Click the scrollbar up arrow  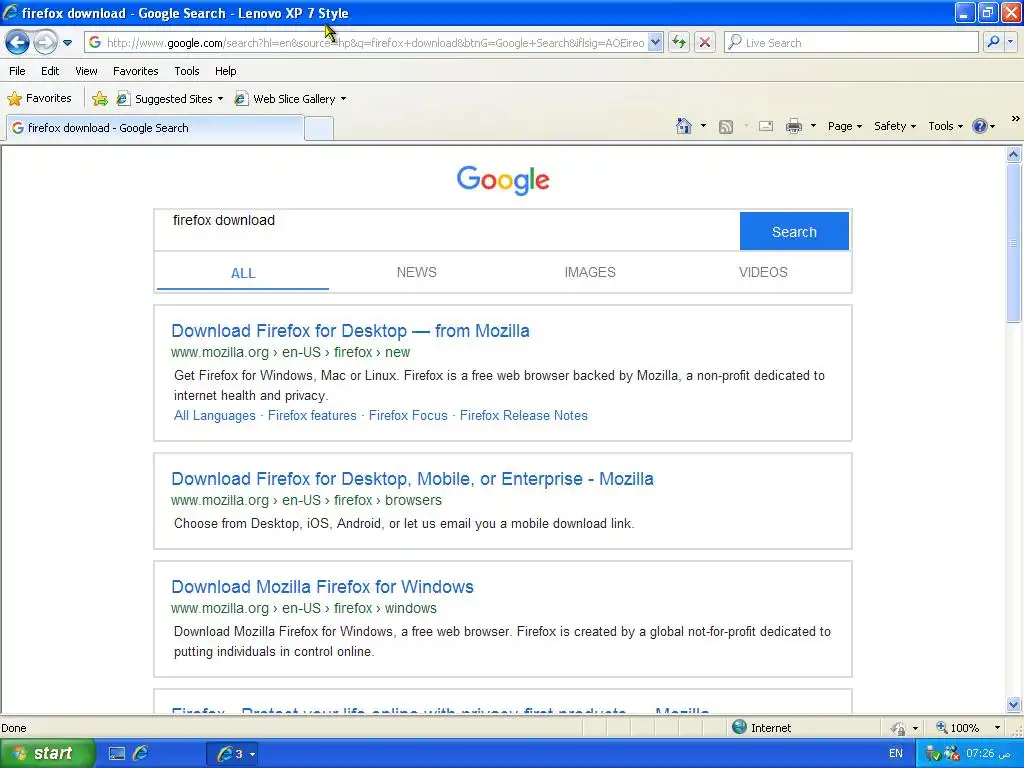(1014, 155)
